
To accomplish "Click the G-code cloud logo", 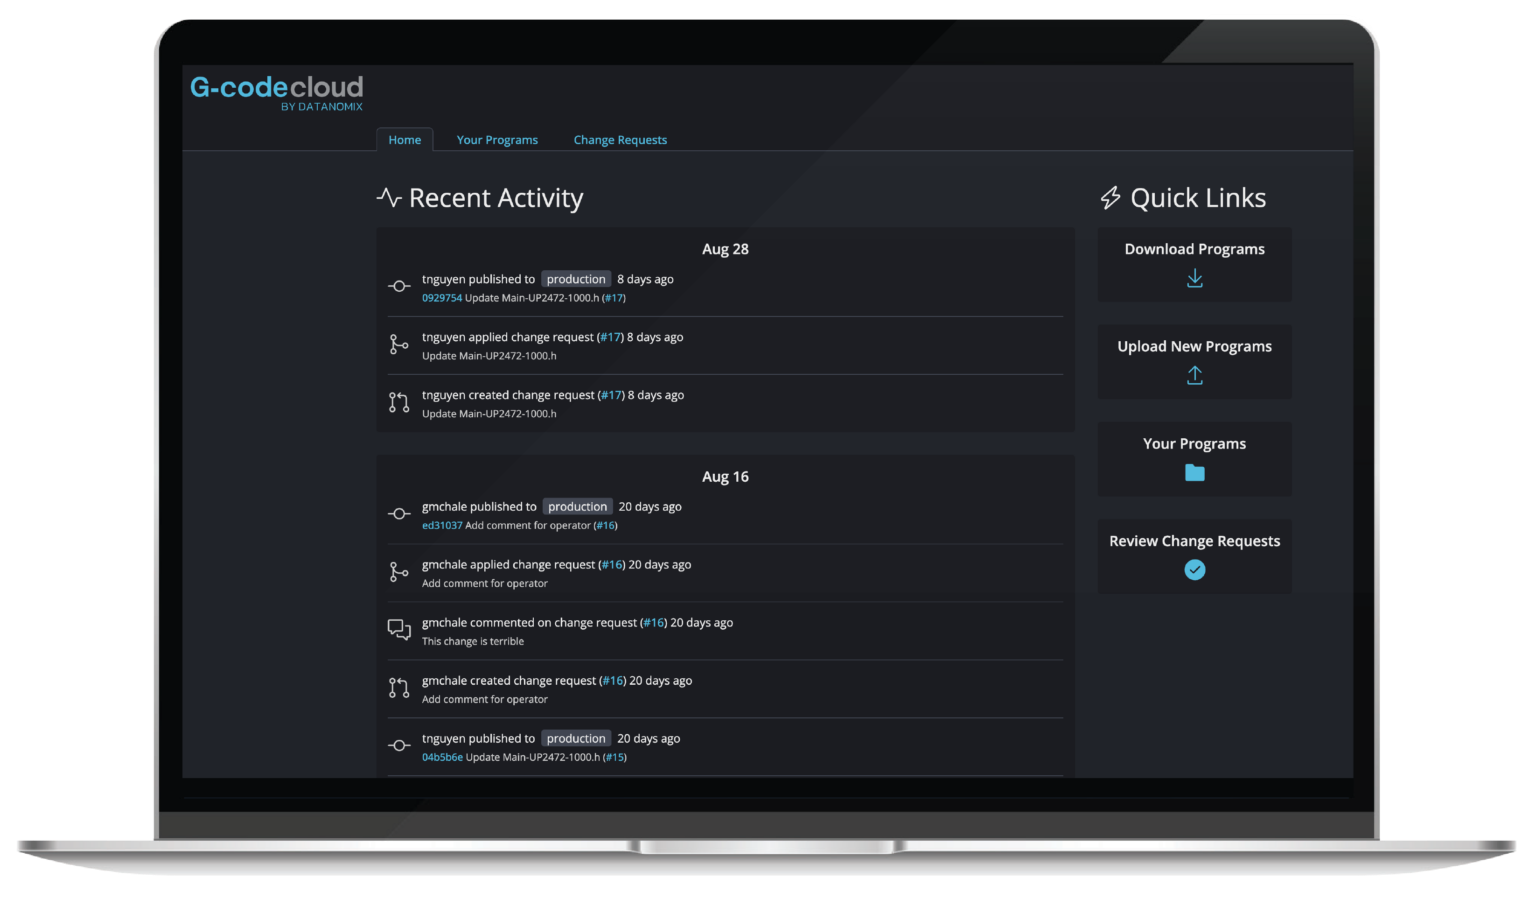I will tap(277, 92).
